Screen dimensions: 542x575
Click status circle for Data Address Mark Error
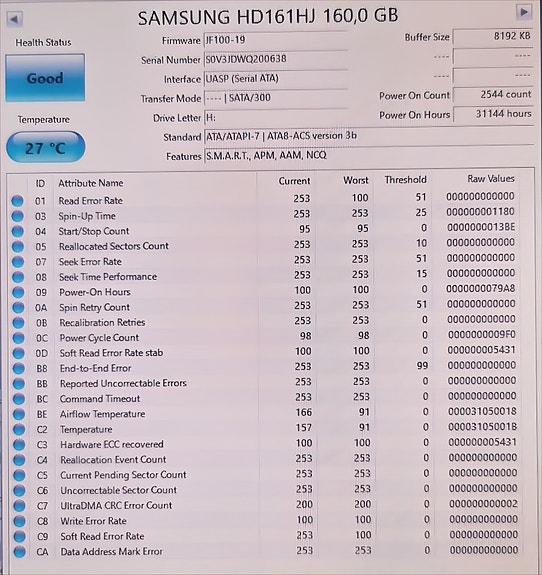pos(19,552)
